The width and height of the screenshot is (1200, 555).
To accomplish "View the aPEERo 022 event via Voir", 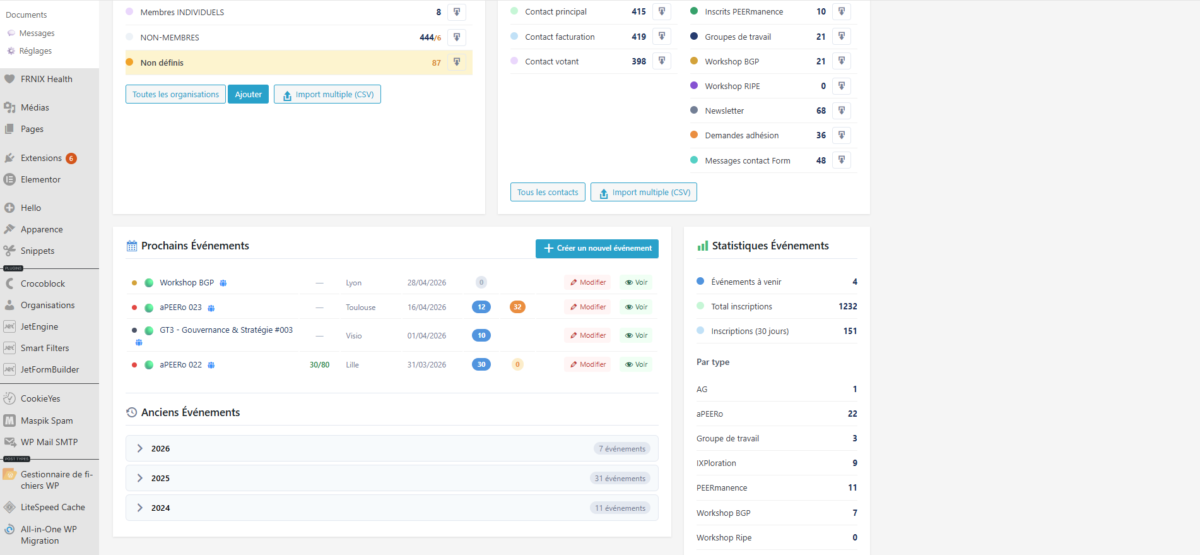I will pos(635,365).
